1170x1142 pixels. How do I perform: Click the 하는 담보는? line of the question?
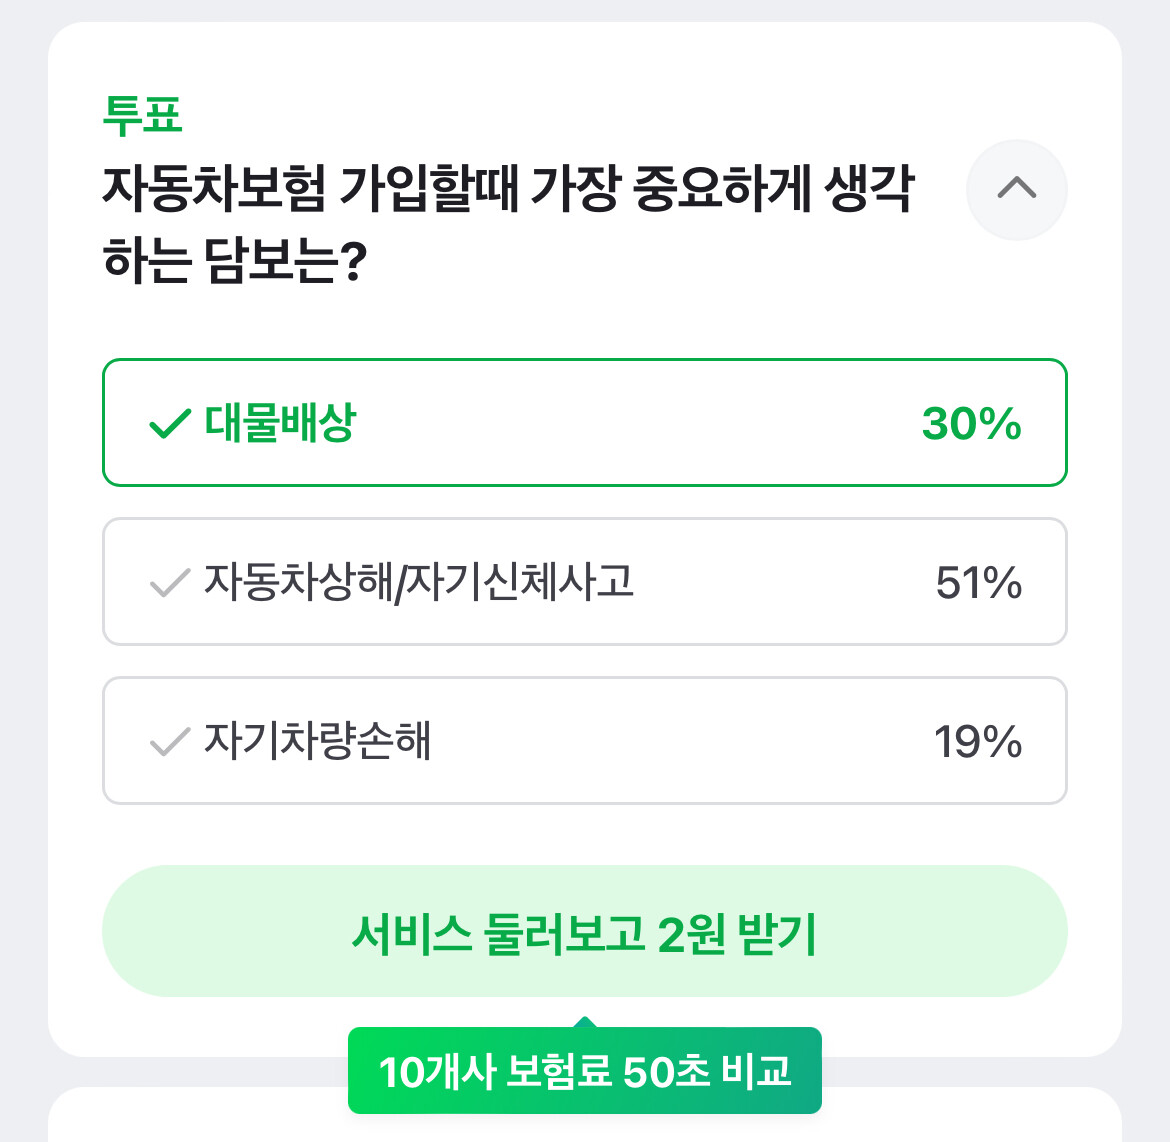coord(235,260)
